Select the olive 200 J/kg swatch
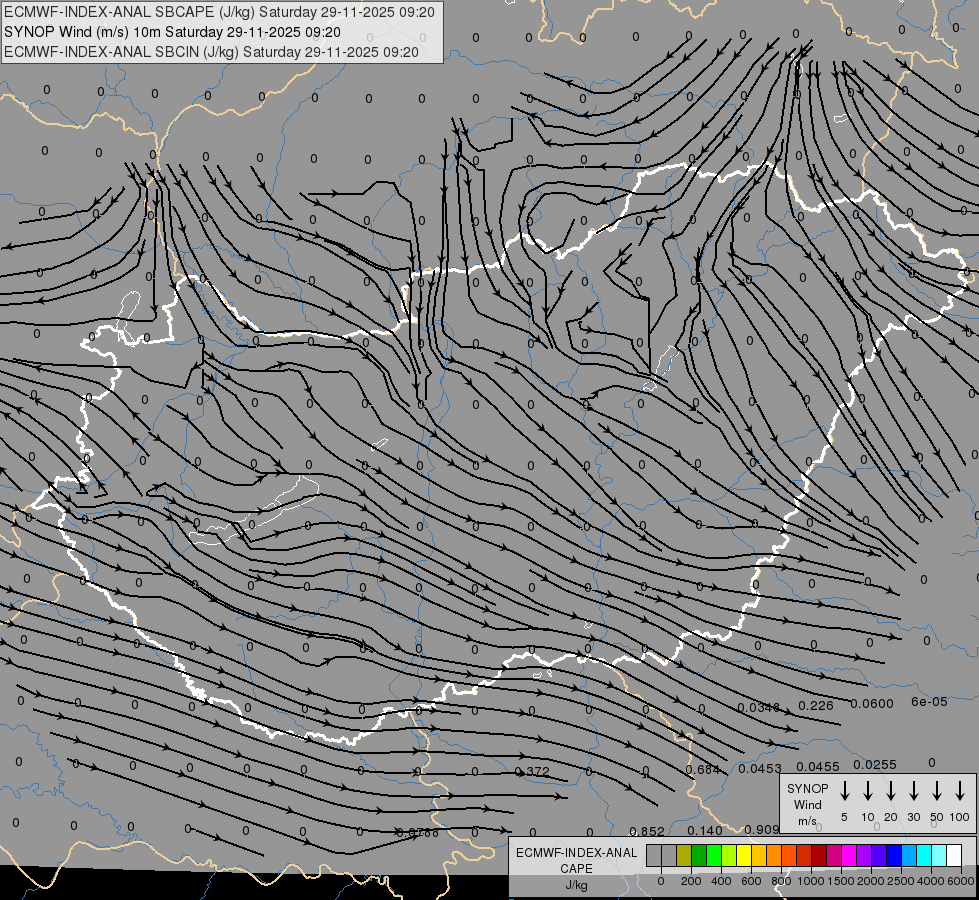979x900 pixels. [x=684, y=855]
